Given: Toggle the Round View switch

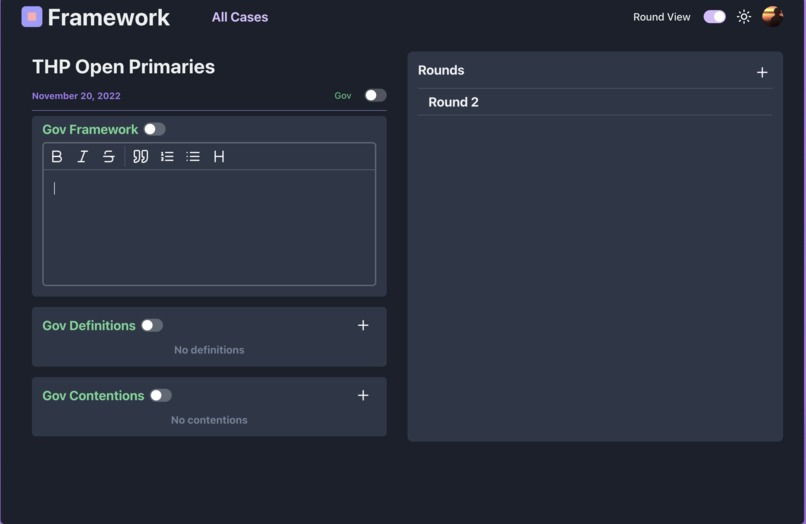Looking at the screenshot, I should (714, 17).
